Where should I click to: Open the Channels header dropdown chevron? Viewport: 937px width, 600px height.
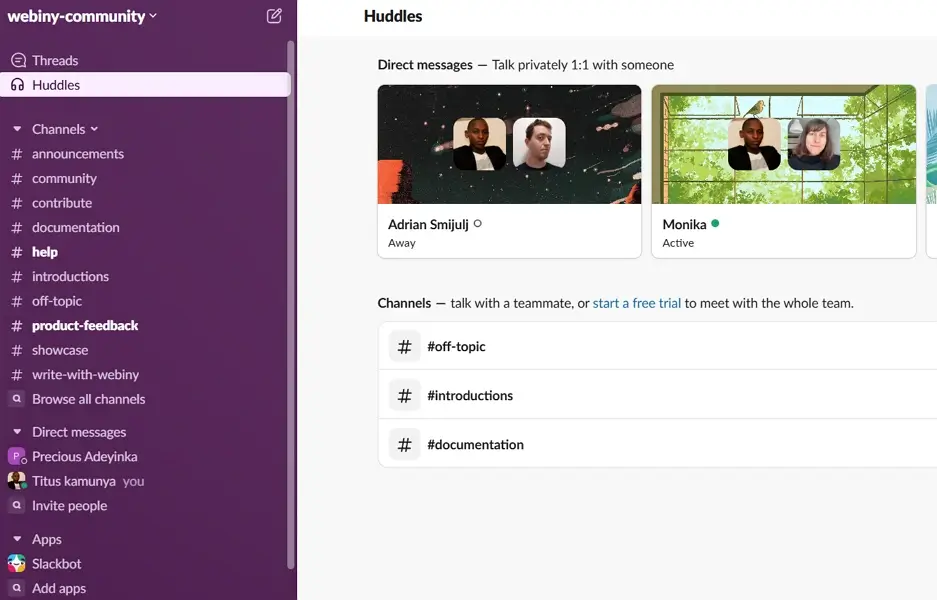pos(94,129)
